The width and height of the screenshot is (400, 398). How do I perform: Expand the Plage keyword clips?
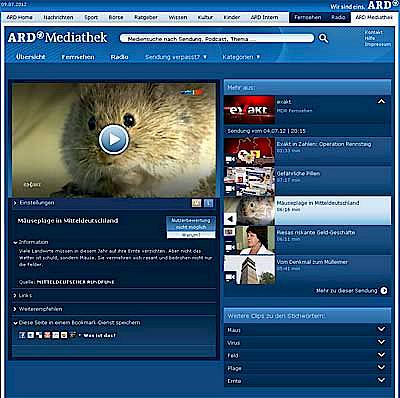[381, 367]
